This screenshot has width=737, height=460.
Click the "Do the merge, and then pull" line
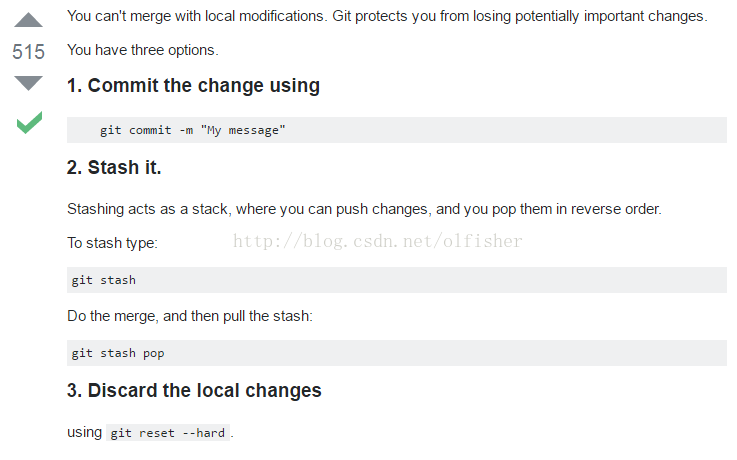pos(190,316)
